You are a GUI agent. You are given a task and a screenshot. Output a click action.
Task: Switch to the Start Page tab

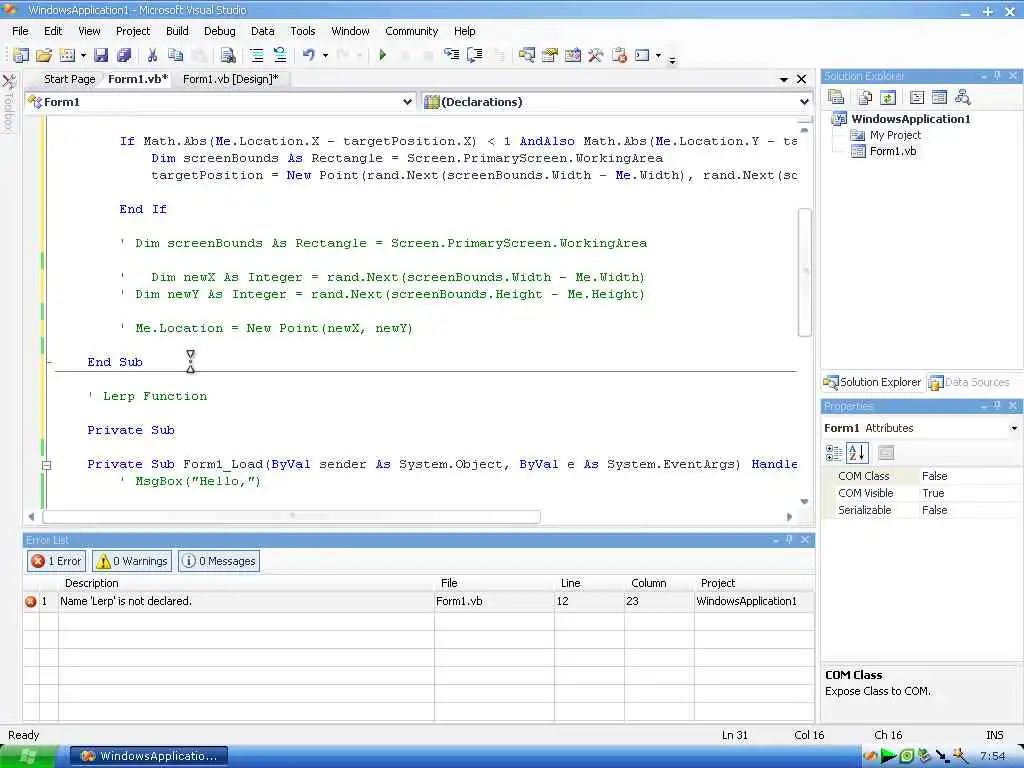pos(69,79)
